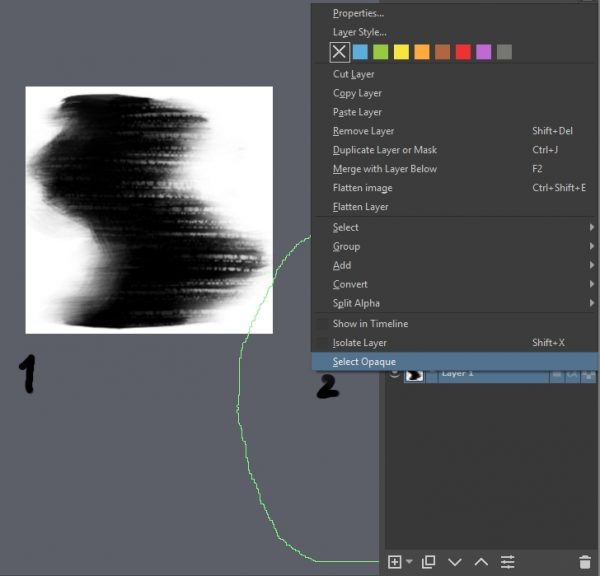Click the no color label X icon

pos(340,52)
